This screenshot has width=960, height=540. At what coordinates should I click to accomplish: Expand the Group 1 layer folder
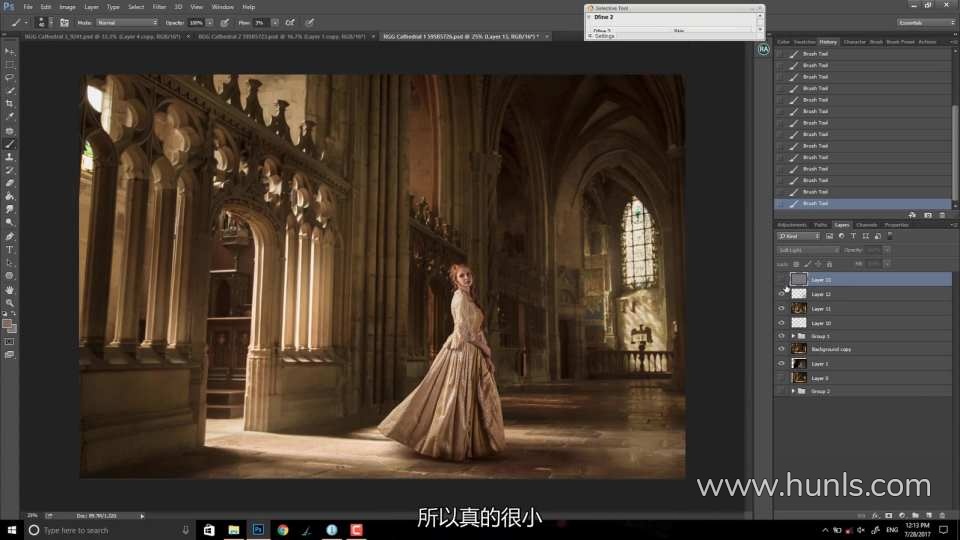pos(792,336)
